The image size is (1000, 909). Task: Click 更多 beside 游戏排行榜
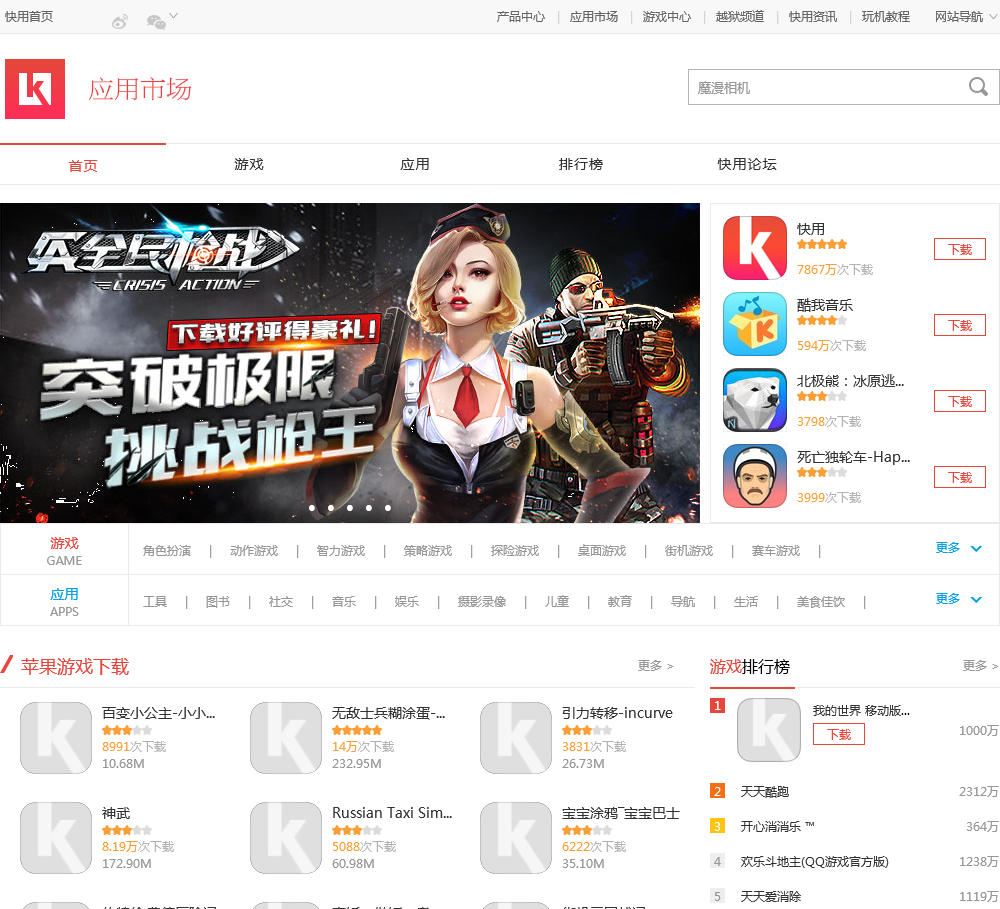point(980,666)
